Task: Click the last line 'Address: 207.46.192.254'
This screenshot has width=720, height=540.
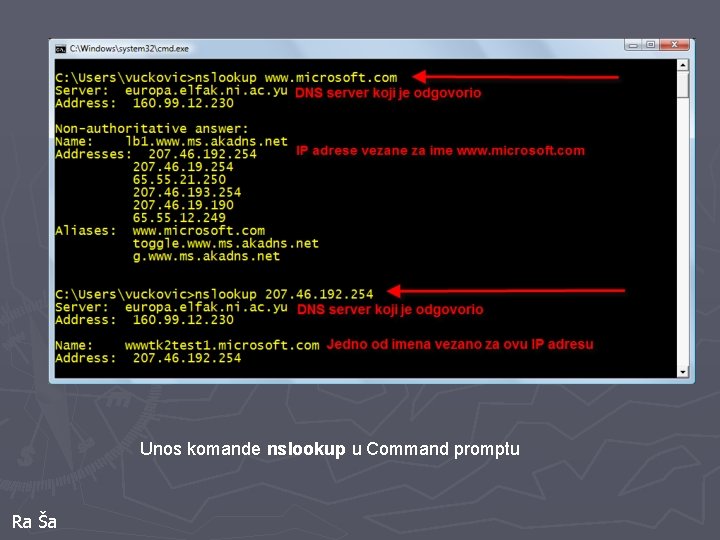Action: [148, 358]
